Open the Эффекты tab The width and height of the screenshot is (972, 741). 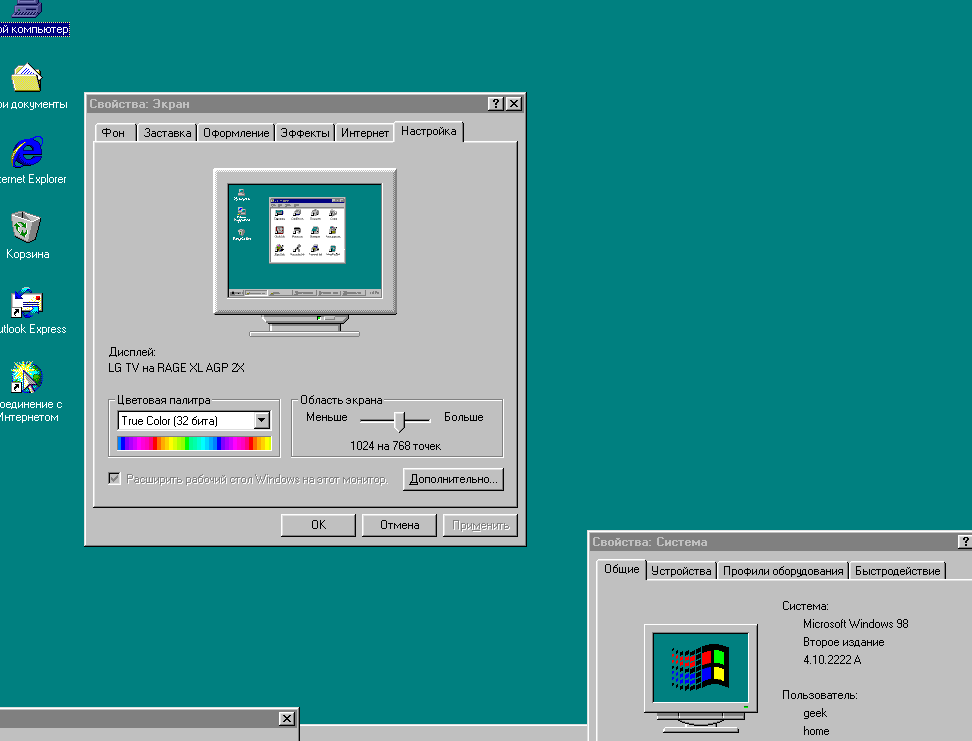pyautogui.click(x=305, y=133)
